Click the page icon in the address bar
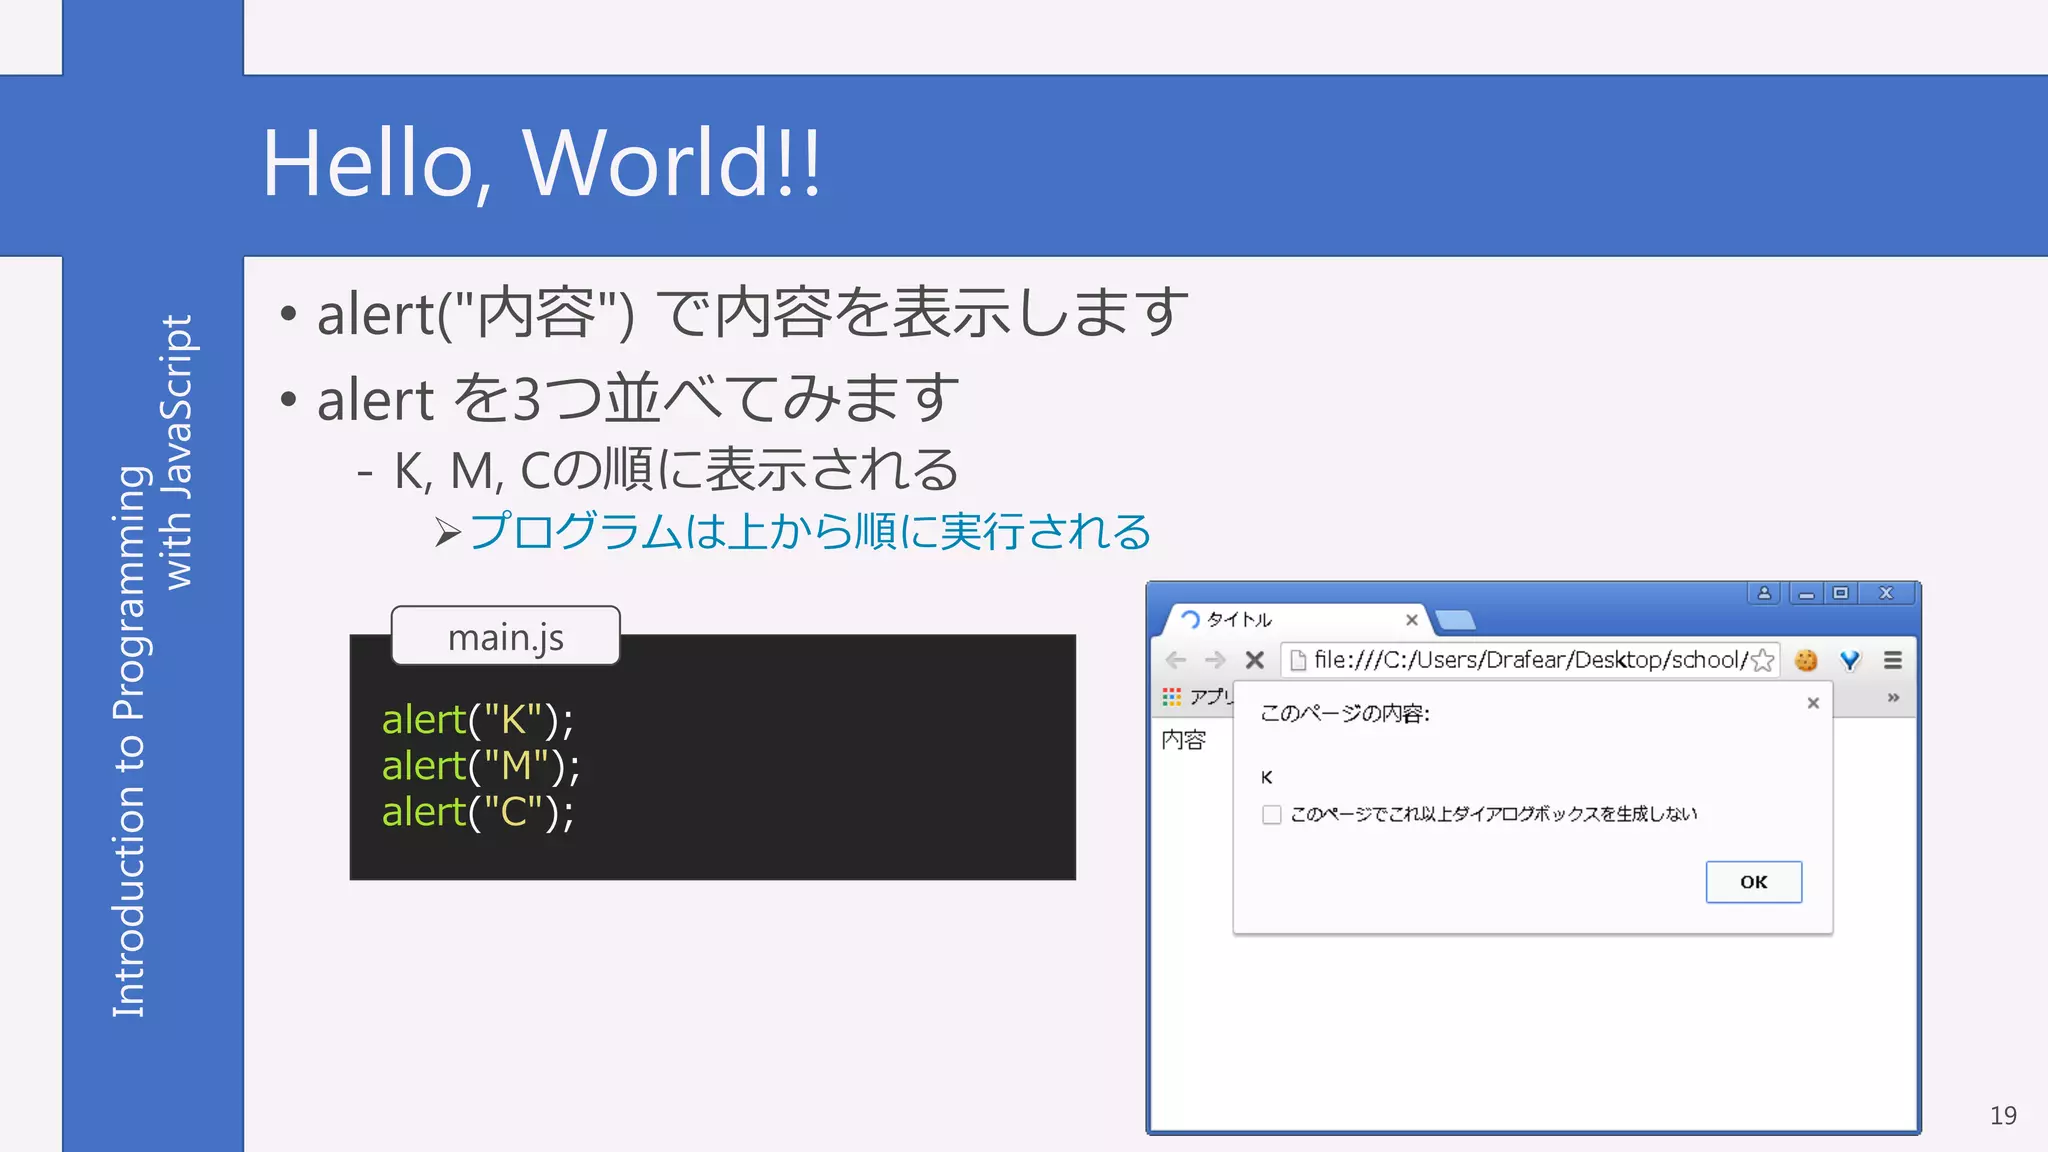 point(1298,660)
